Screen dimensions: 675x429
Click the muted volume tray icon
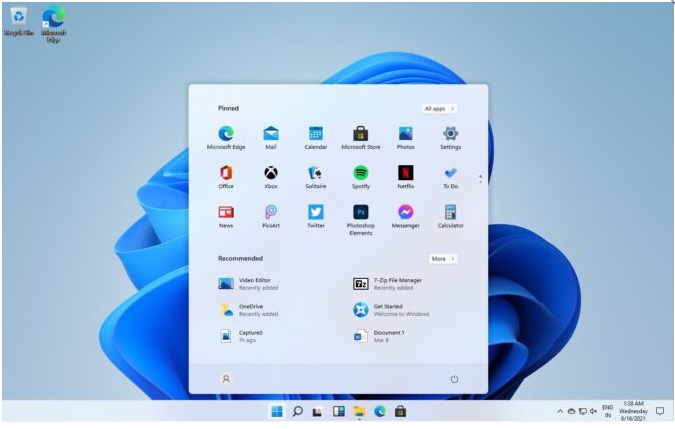[594, 411]
